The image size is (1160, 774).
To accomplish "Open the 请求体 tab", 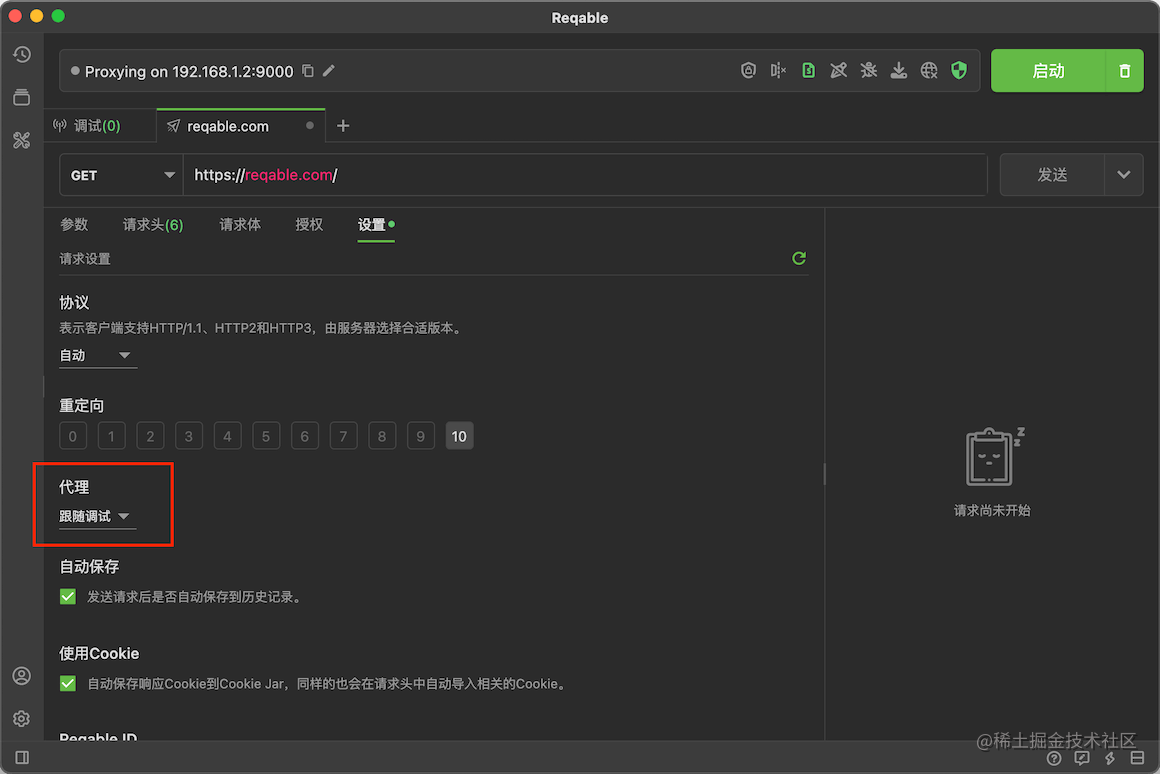I will pos(240,224).
